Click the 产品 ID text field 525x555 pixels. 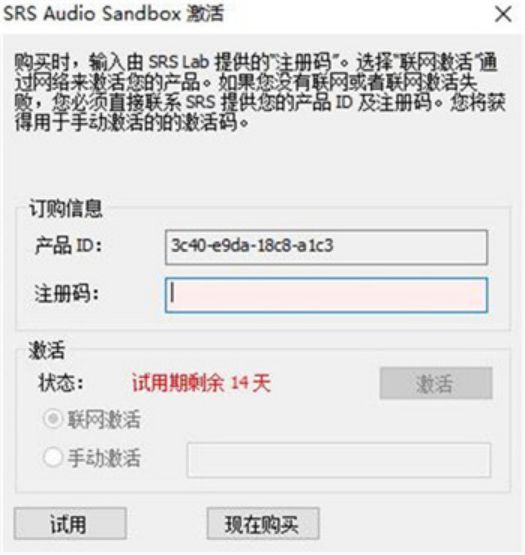point(326,247)
